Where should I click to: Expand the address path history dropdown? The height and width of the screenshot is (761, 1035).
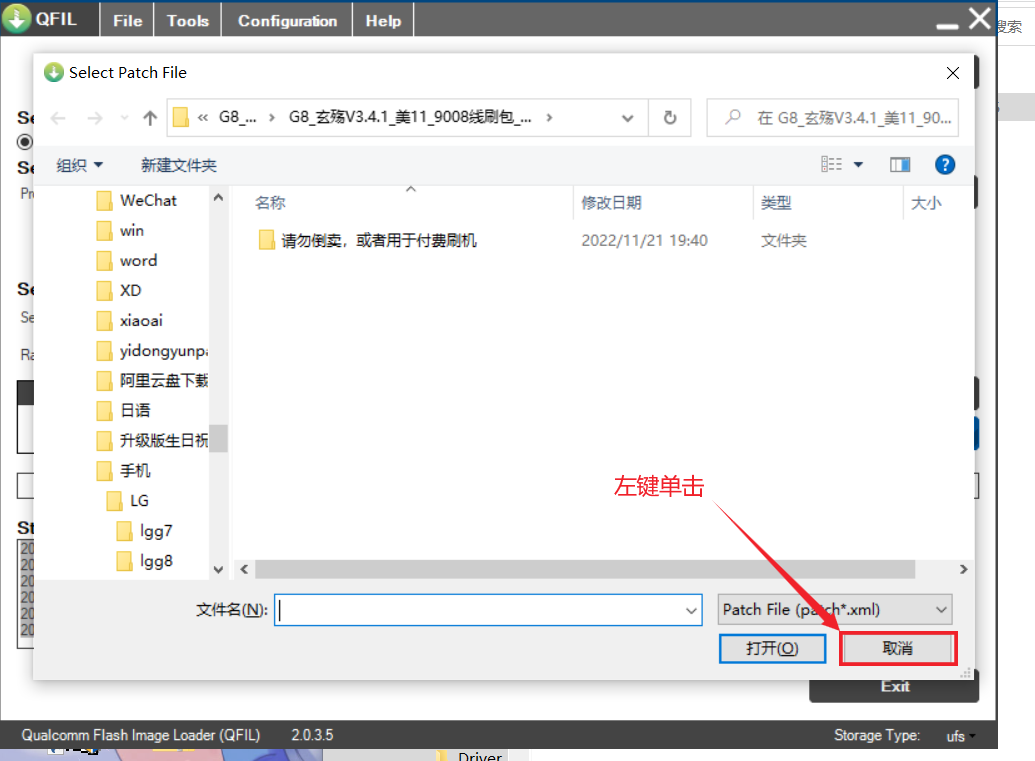click(x=628, y=118)
